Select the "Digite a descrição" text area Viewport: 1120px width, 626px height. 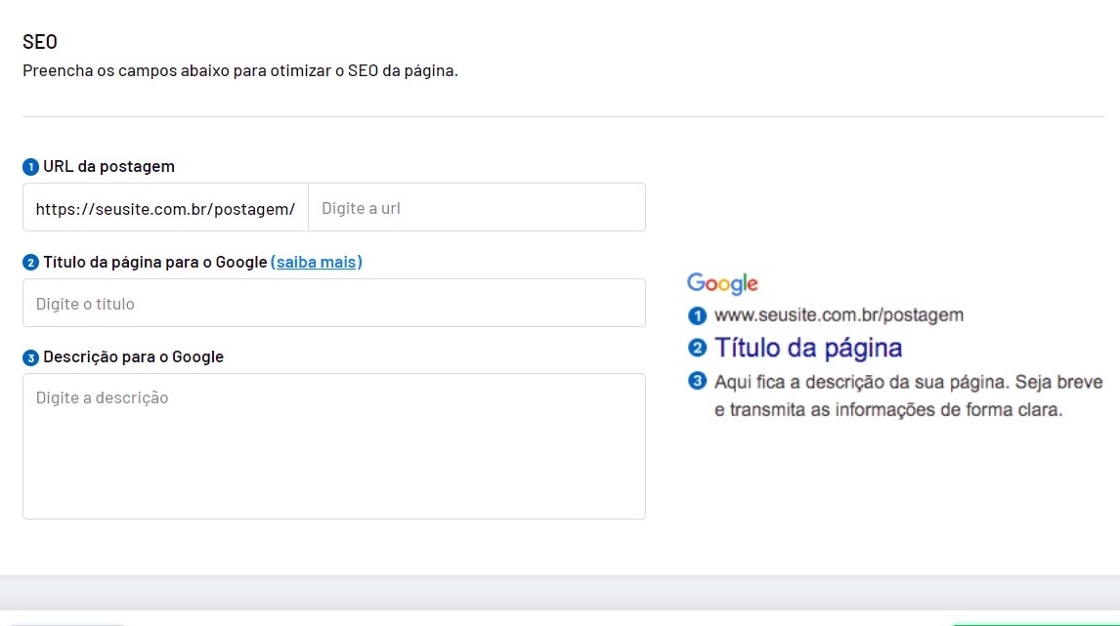click(x=333, y=446)
